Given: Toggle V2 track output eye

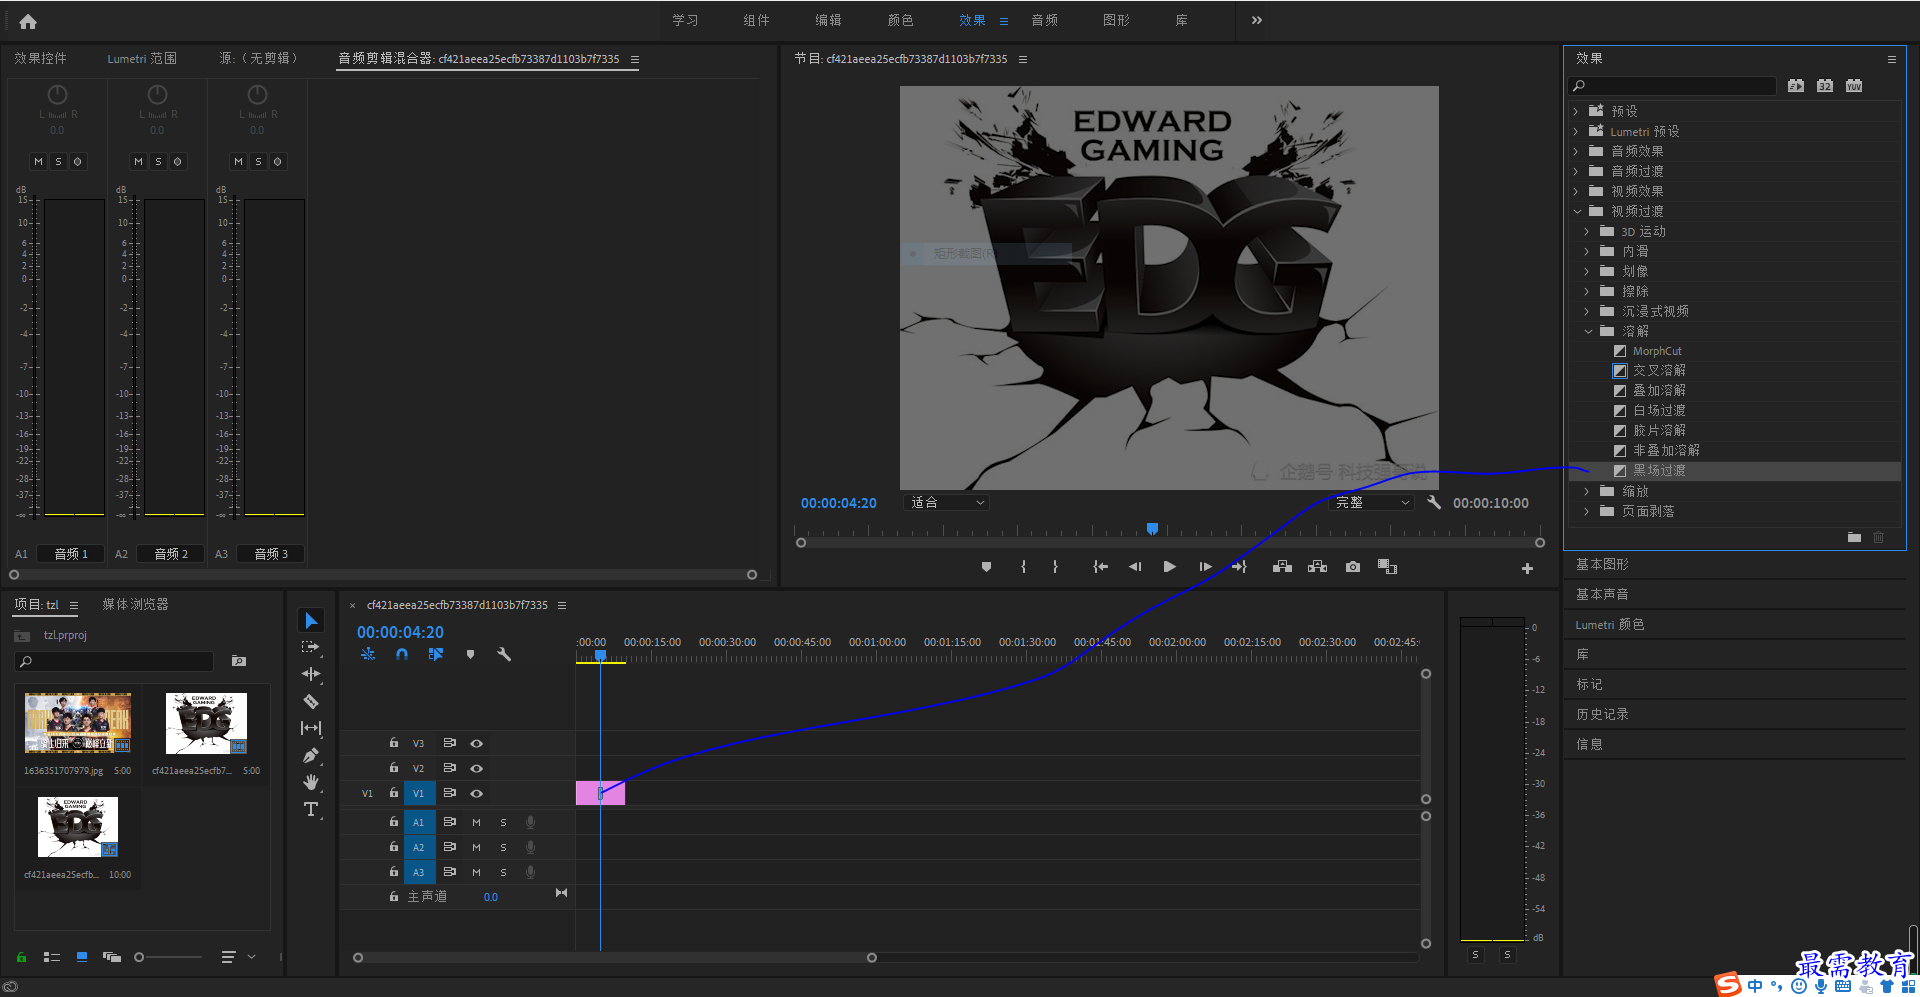Looking at the screenshot, I should [x=477, y=768].
